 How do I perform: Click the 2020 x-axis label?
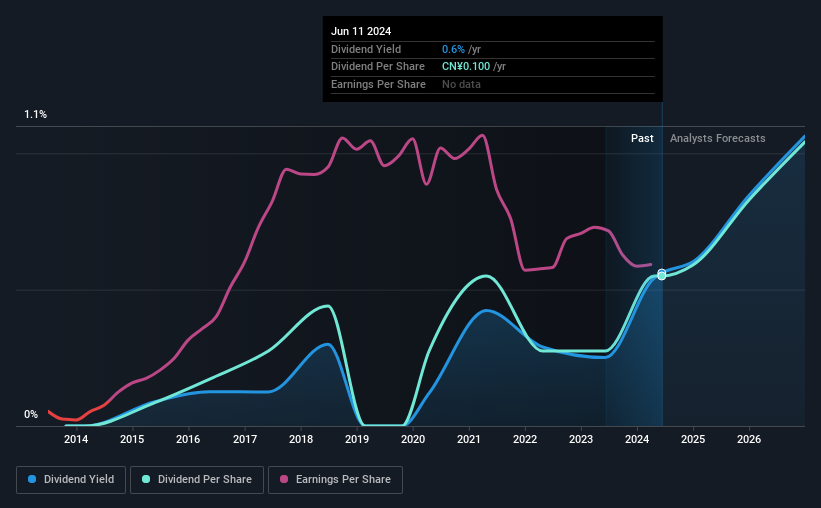(x=413, y=439)
